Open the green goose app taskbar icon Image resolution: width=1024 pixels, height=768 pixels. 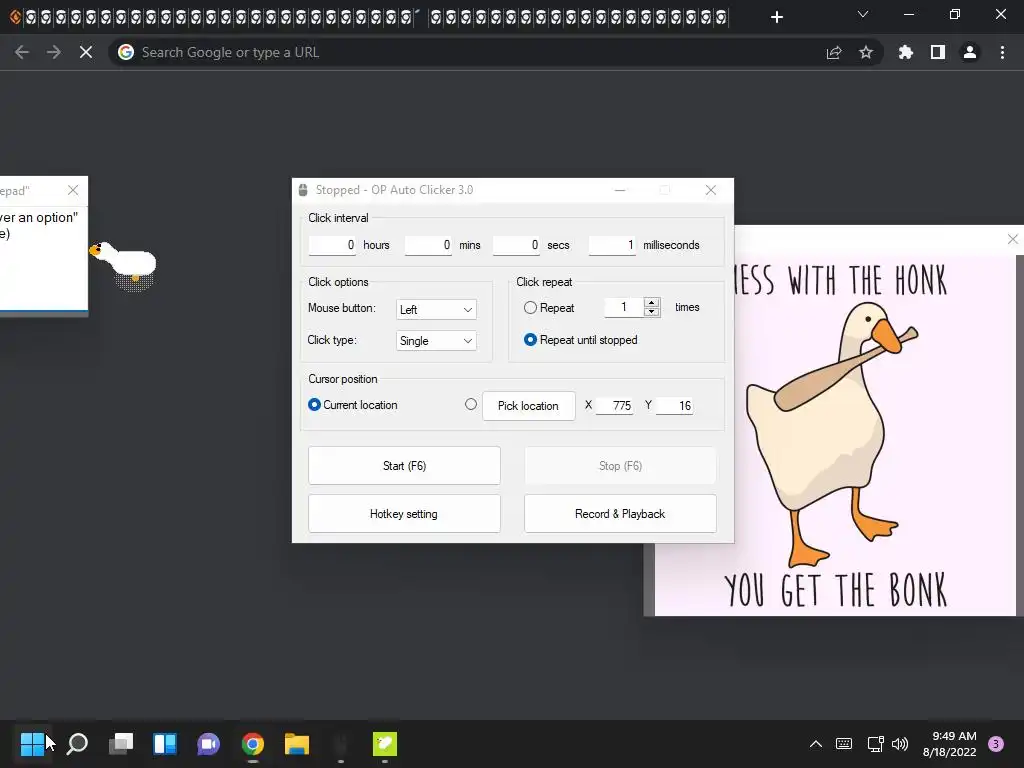[385, 743]
